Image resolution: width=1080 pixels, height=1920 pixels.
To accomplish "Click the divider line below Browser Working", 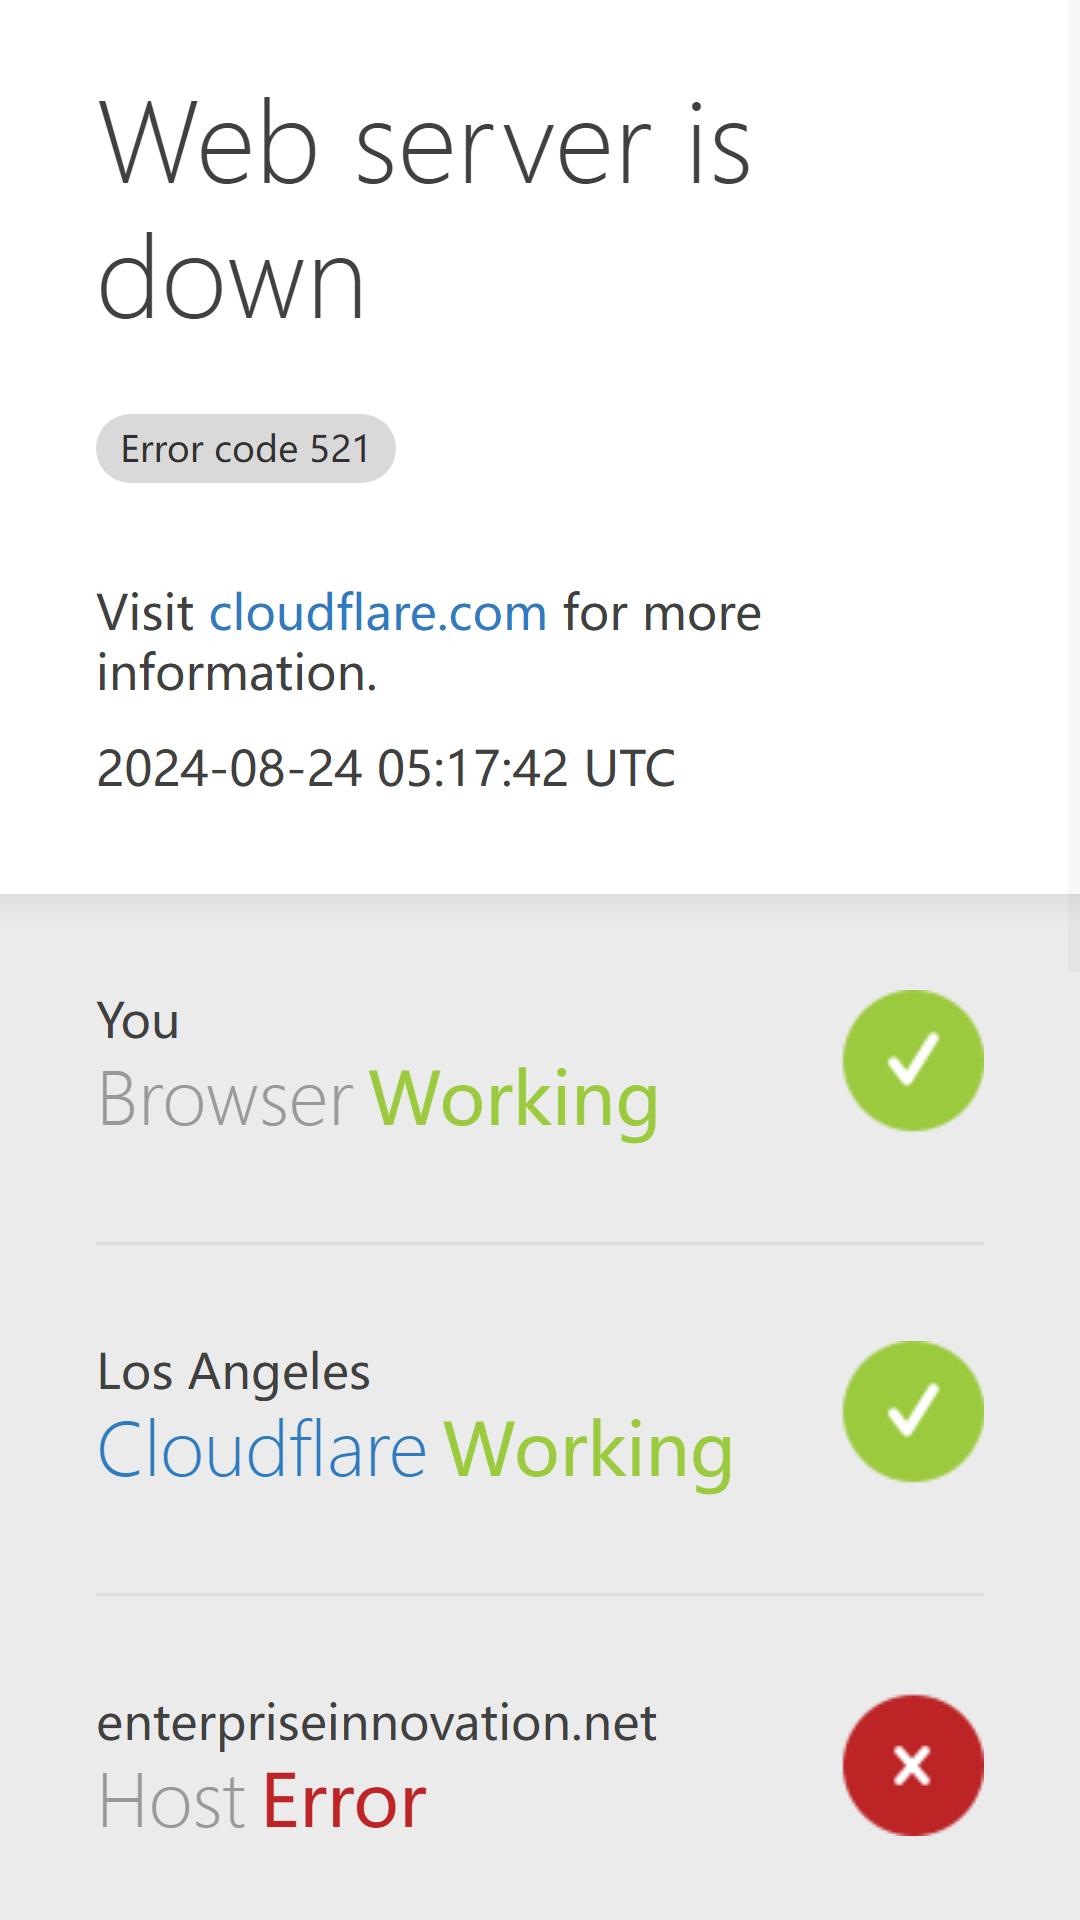I will click(540, 1243).
